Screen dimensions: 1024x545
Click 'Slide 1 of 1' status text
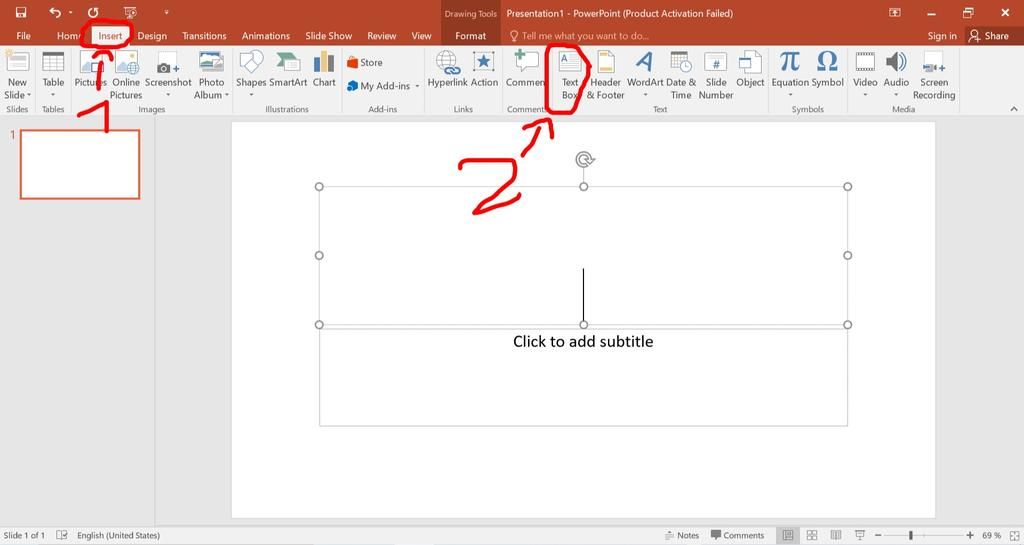pyautogui.click(x=24, y=535)
